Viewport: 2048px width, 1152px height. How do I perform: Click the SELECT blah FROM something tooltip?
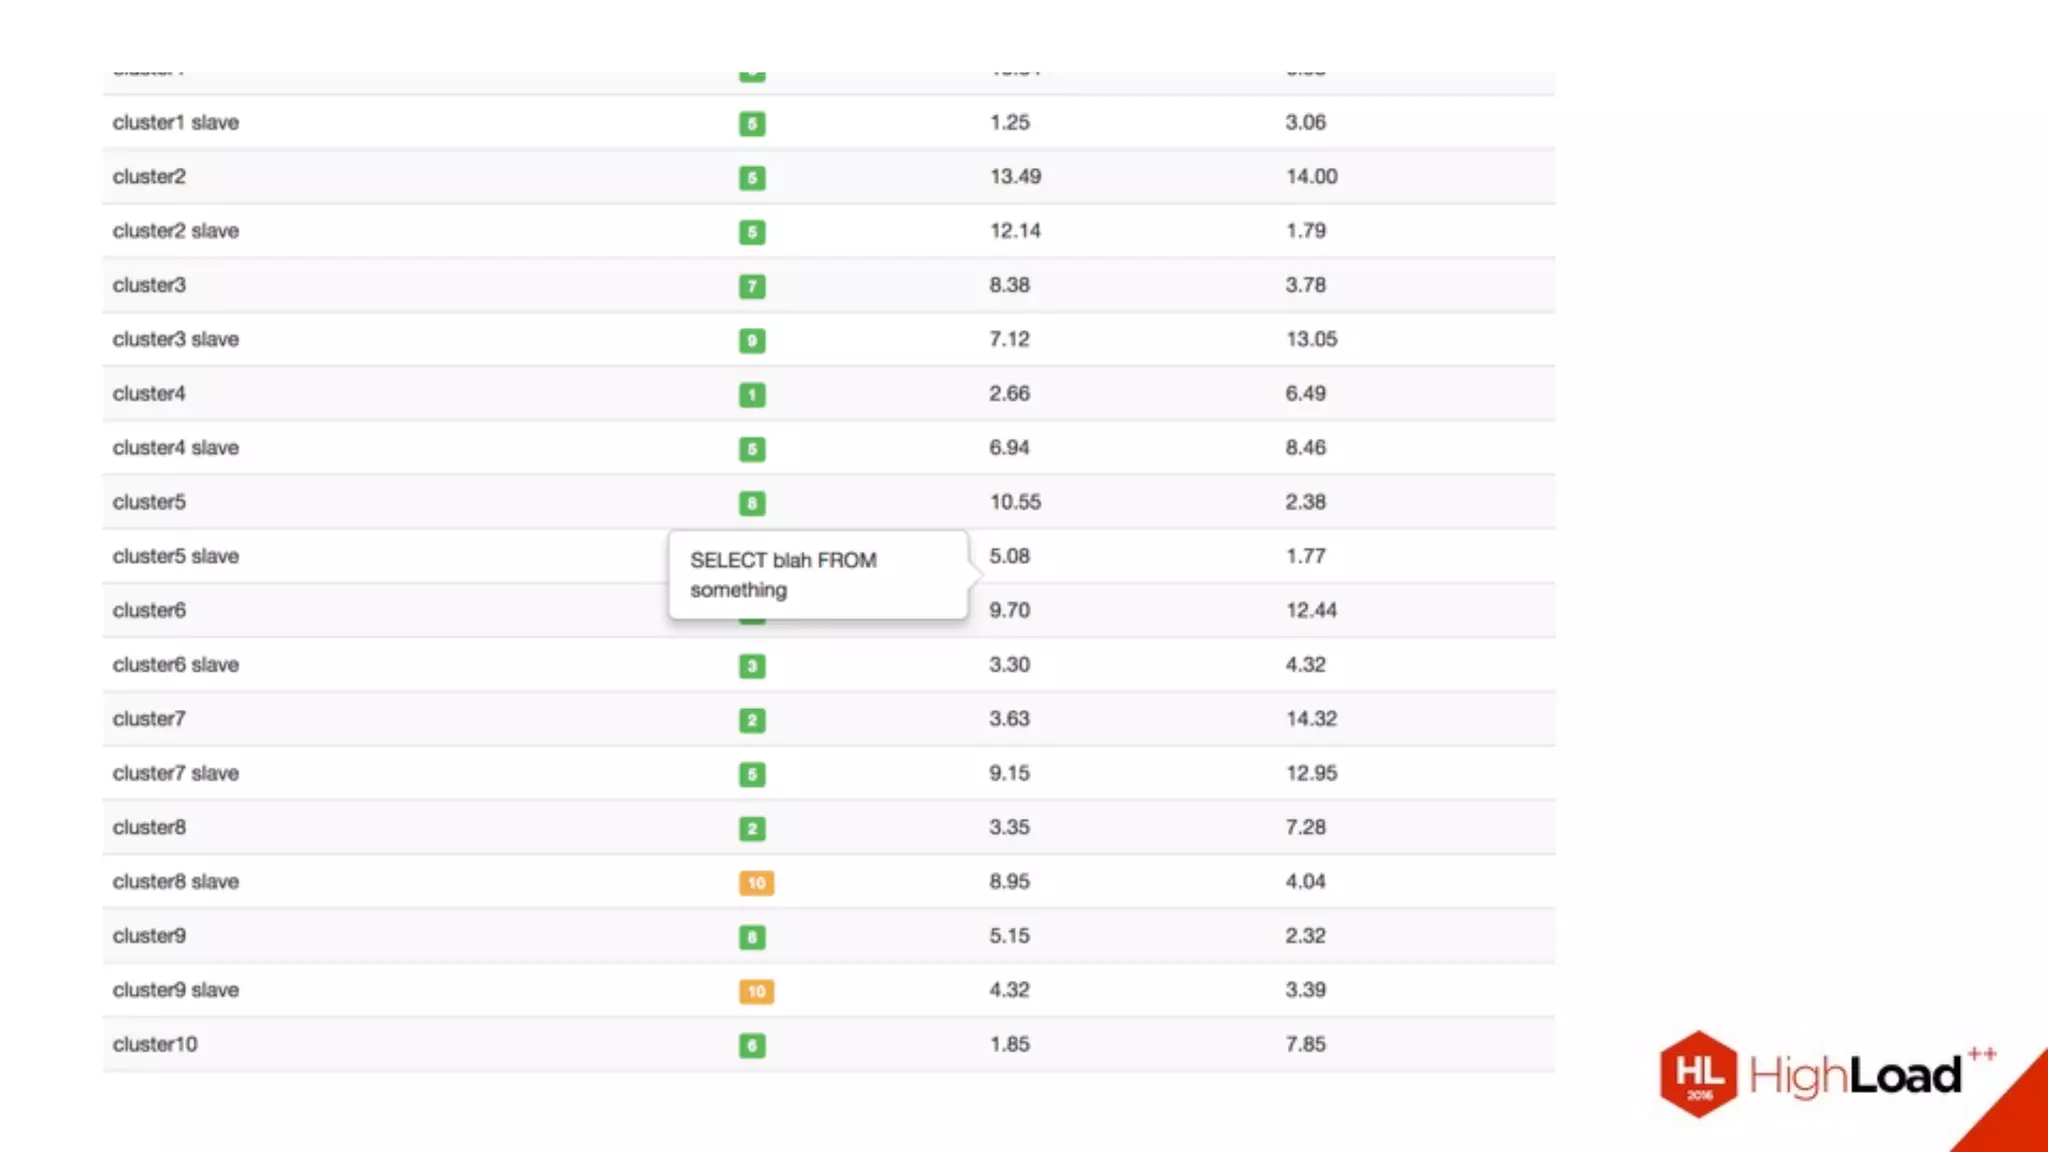(x=818, y=575)
